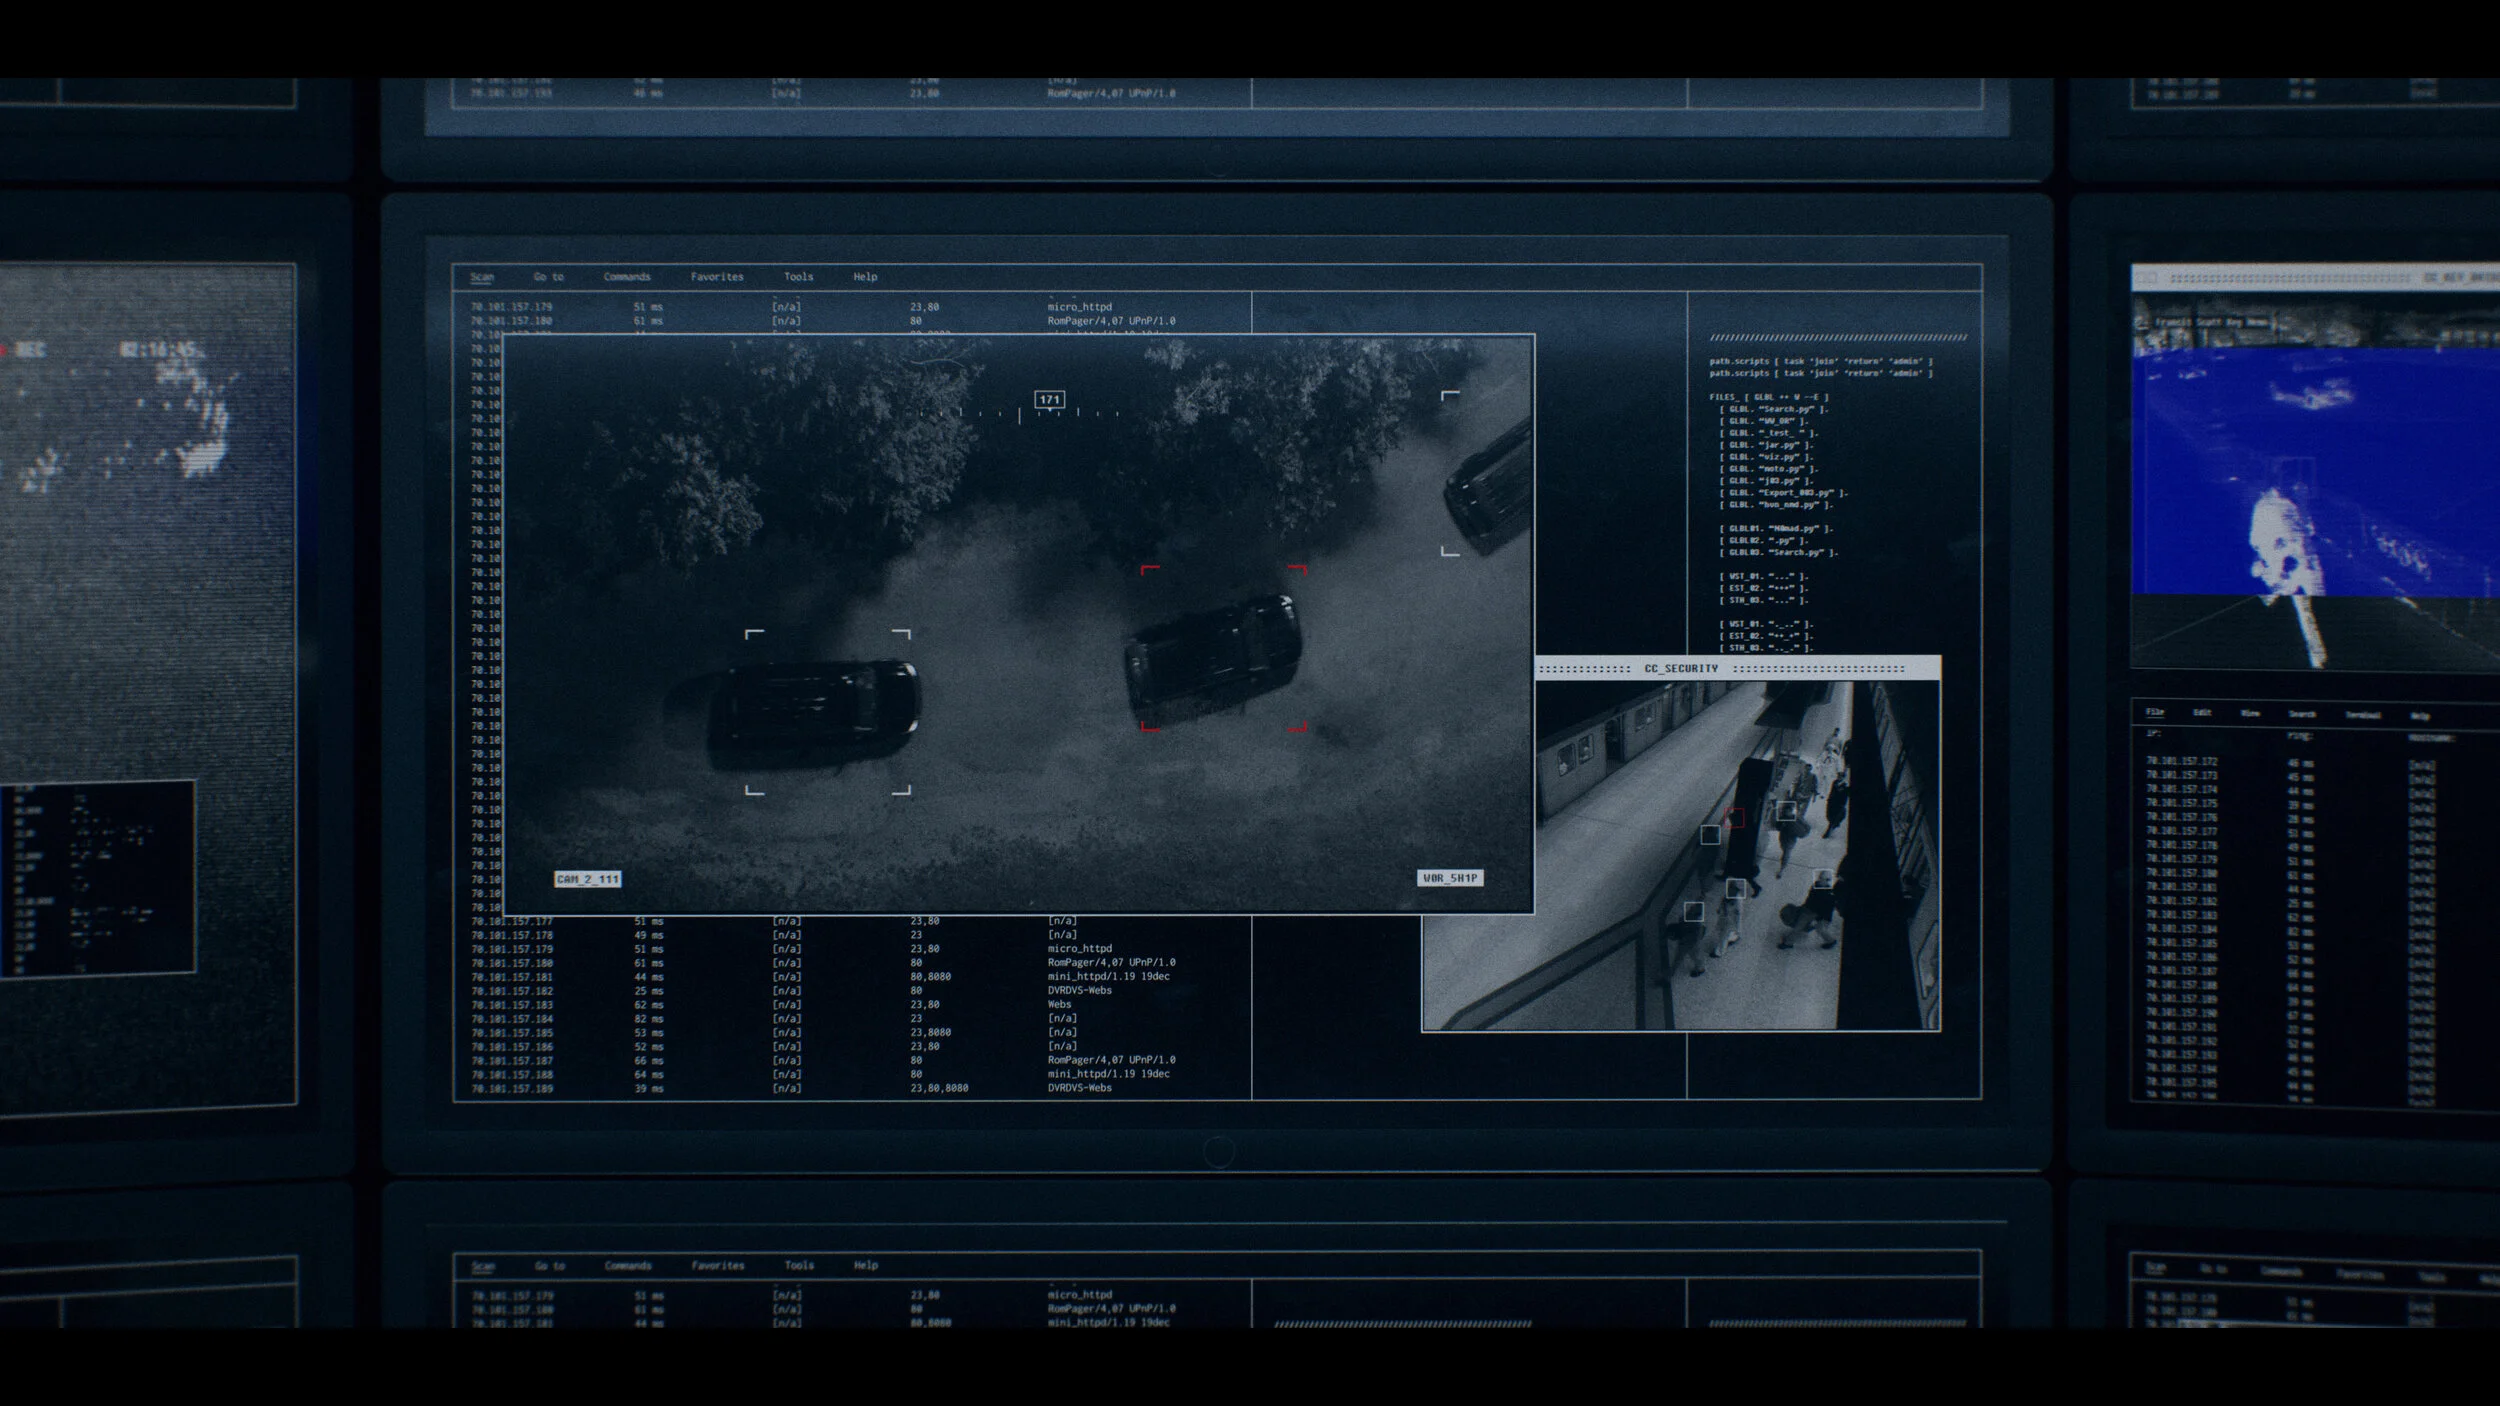Click the W0R_5H1P label on the drone feed
2500x1406 pixels.
[1450, 878]
